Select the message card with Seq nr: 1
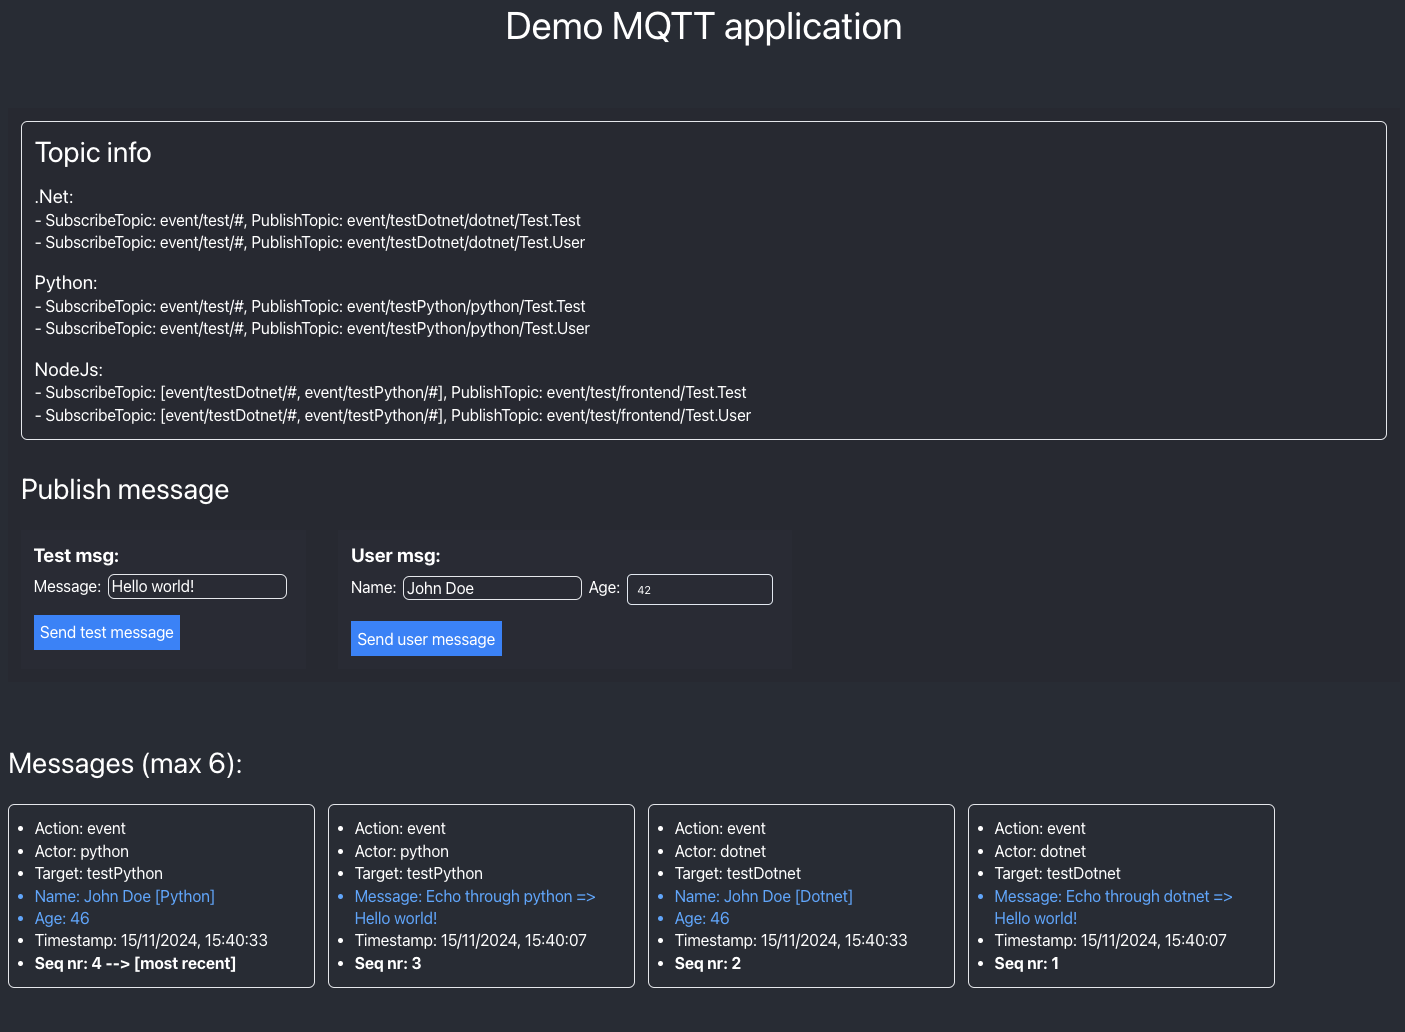The height and width of the screenshot is (1032, 1405). [x=1121, y=896]
